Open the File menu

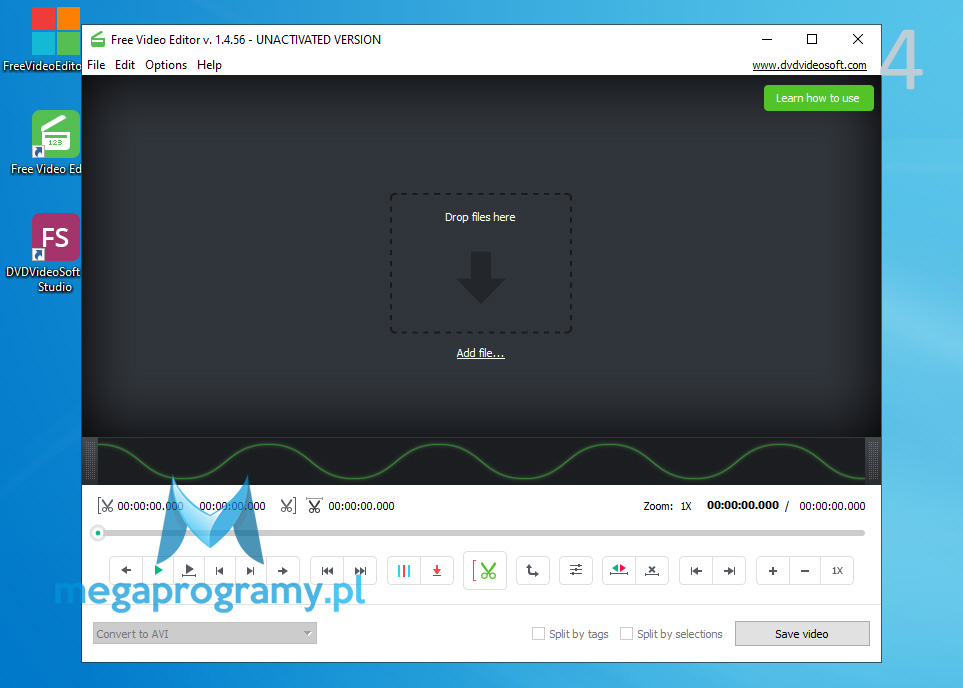[96, 65]
